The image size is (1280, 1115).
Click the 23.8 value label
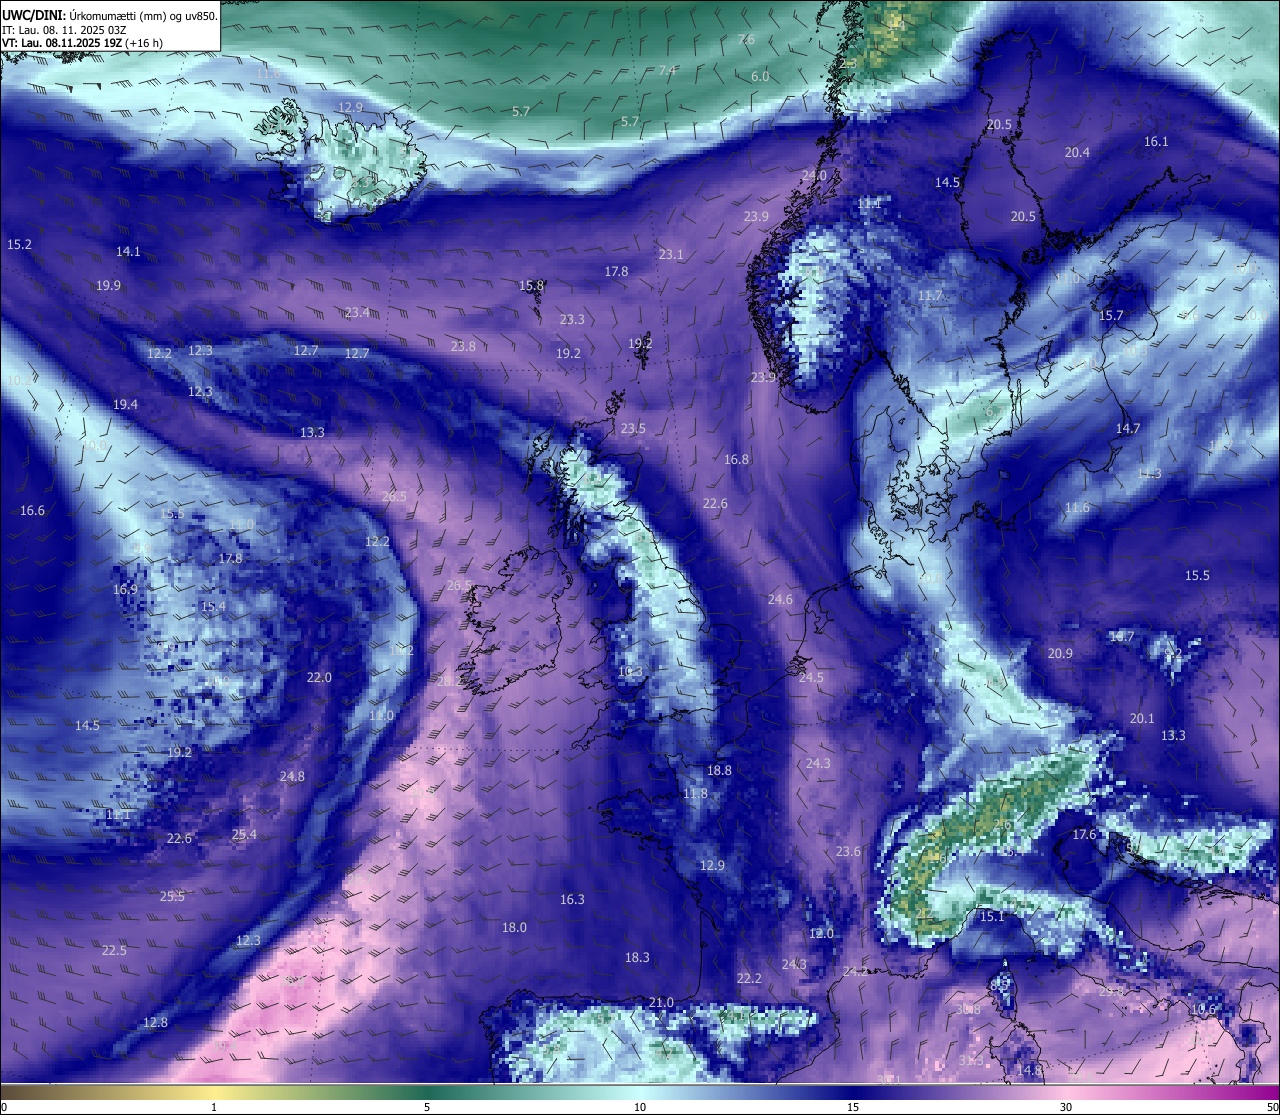[463, 347]
